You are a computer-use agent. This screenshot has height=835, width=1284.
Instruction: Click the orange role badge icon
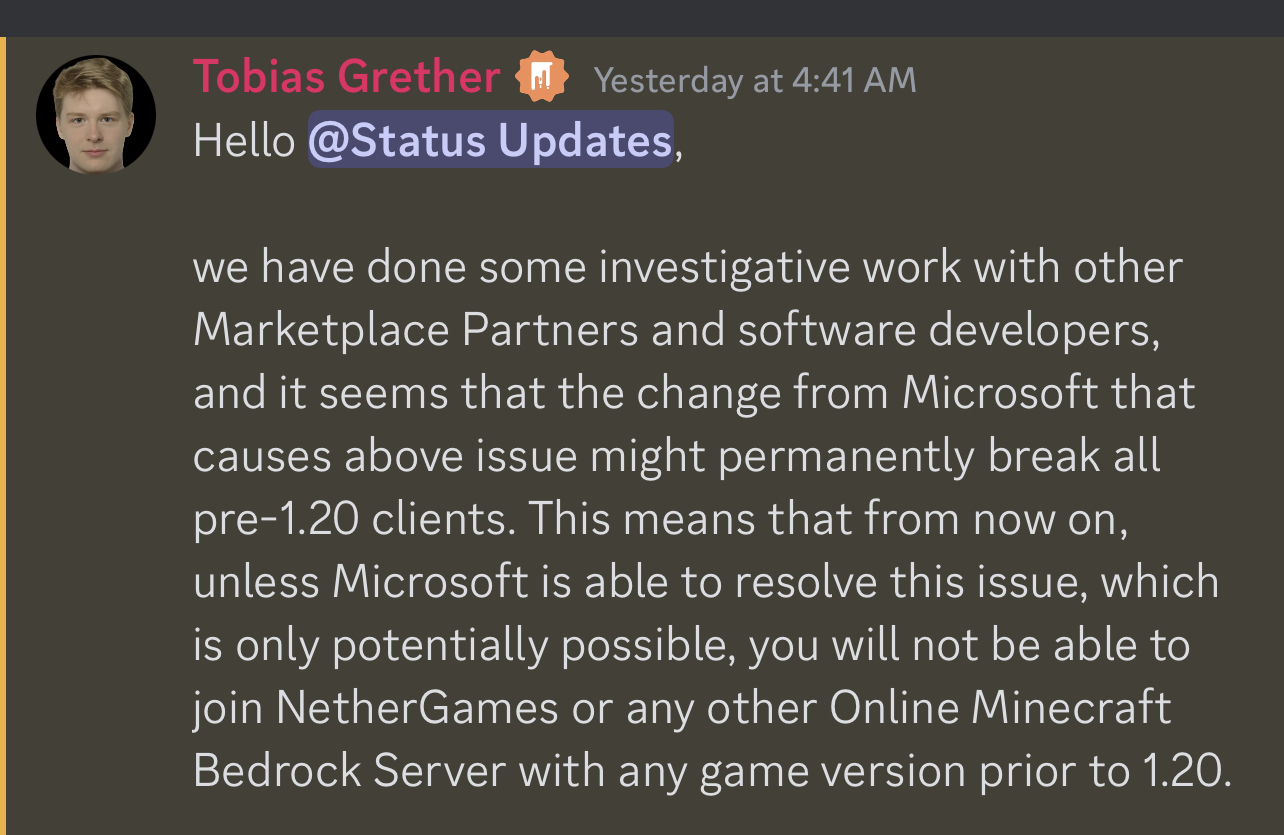[541, 77]
